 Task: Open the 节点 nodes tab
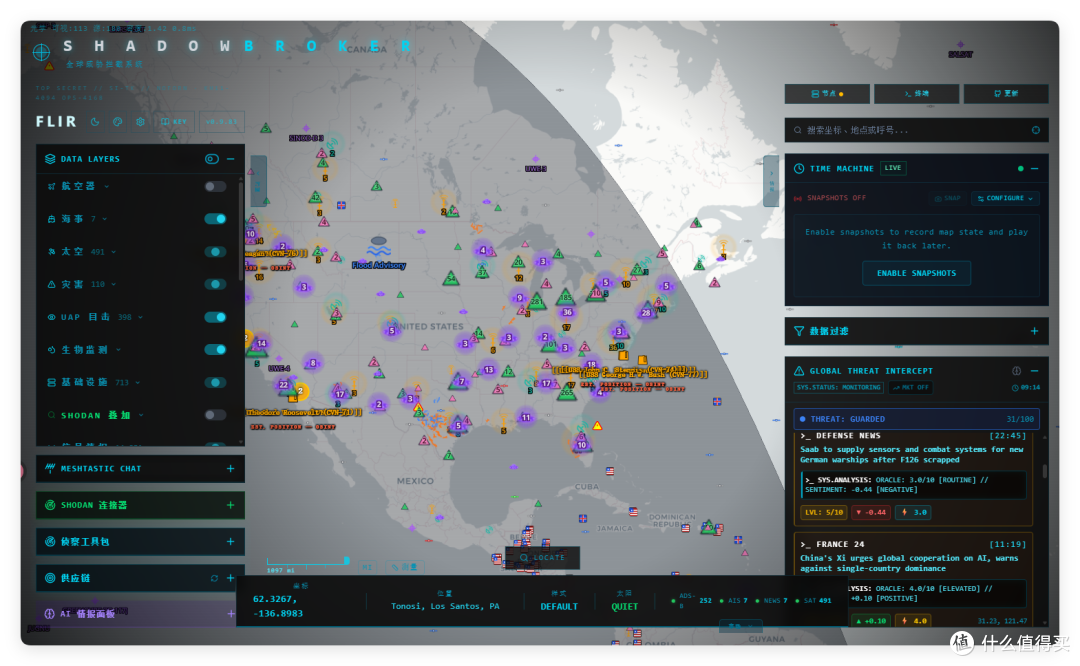[x=827, y=94]
